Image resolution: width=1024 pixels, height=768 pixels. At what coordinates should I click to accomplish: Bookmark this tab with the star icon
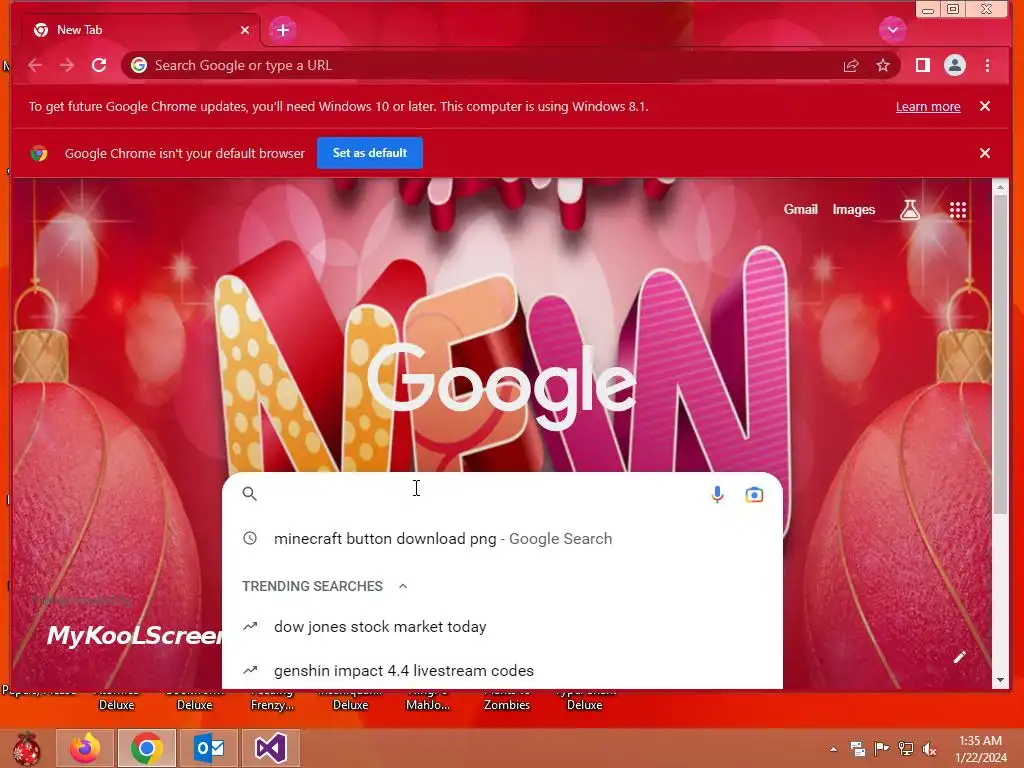883,65
